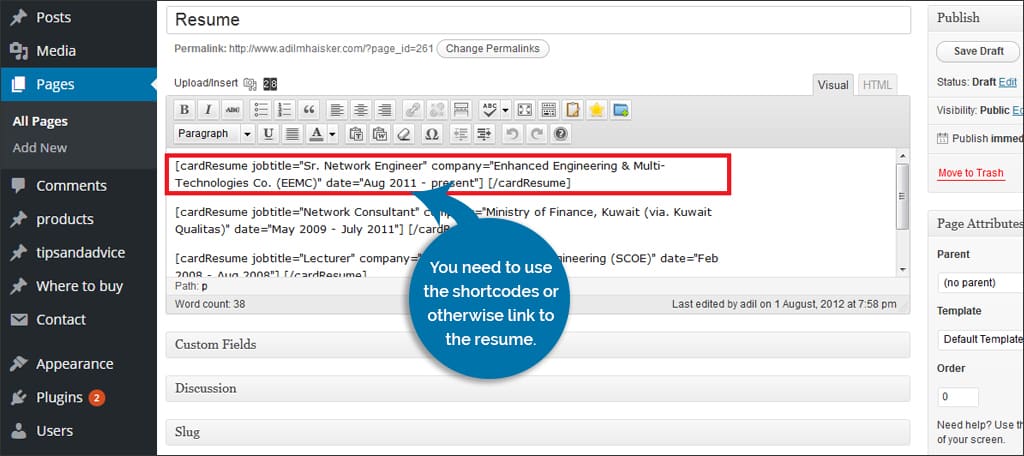
Task: Click the dark icon next to add media
Action: [270, 83]
